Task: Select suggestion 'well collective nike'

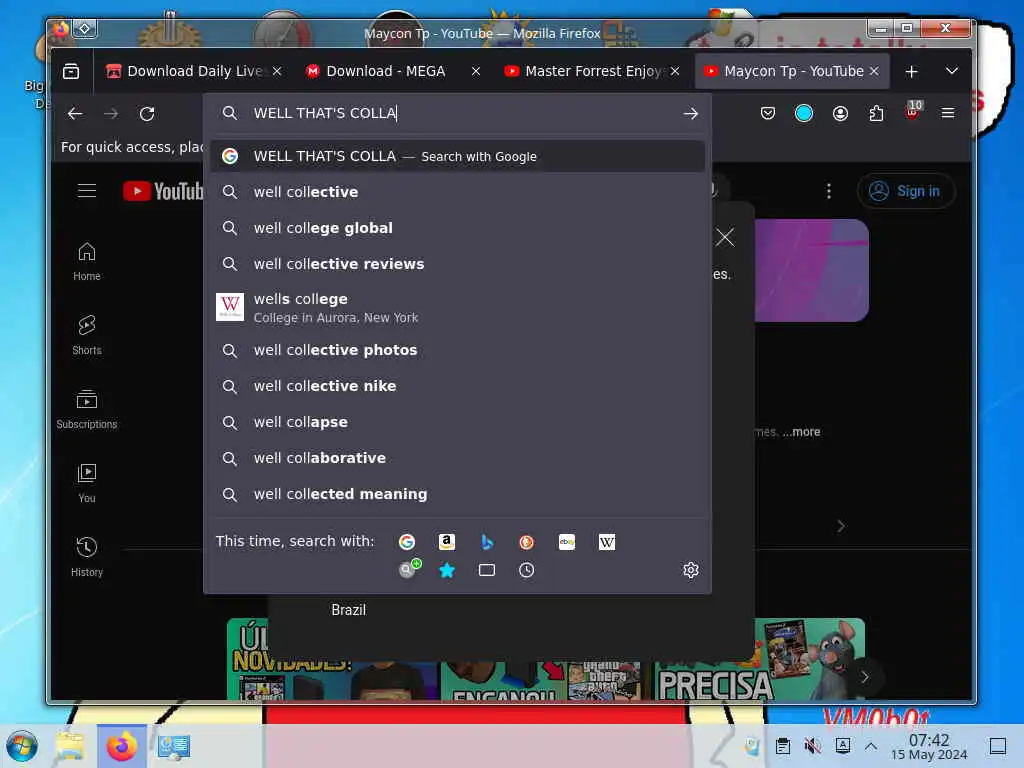Action: click(x=457, y=386)
